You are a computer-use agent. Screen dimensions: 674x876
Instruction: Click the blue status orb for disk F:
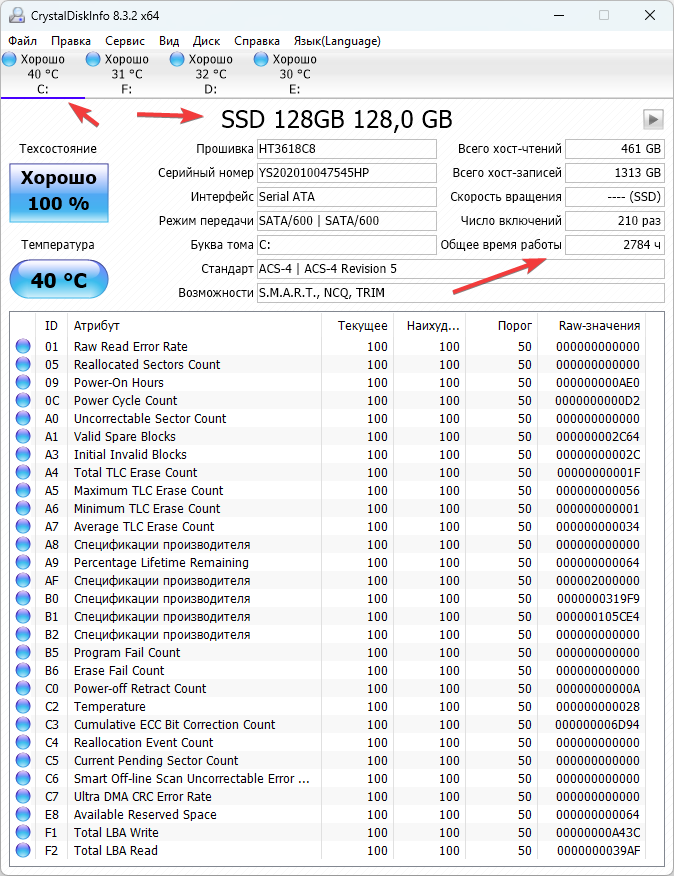(x=93, y=59)
